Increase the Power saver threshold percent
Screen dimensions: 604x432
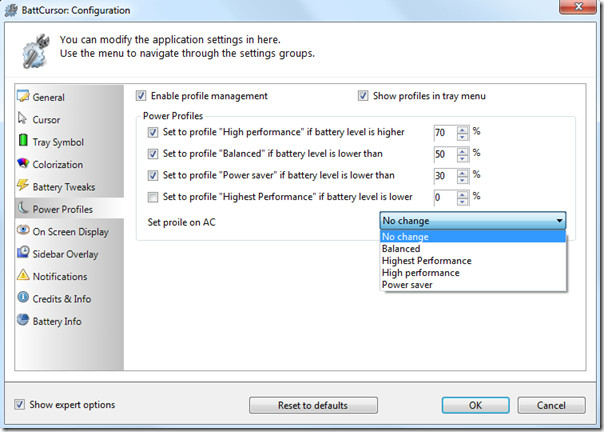[x=462, y=172]
